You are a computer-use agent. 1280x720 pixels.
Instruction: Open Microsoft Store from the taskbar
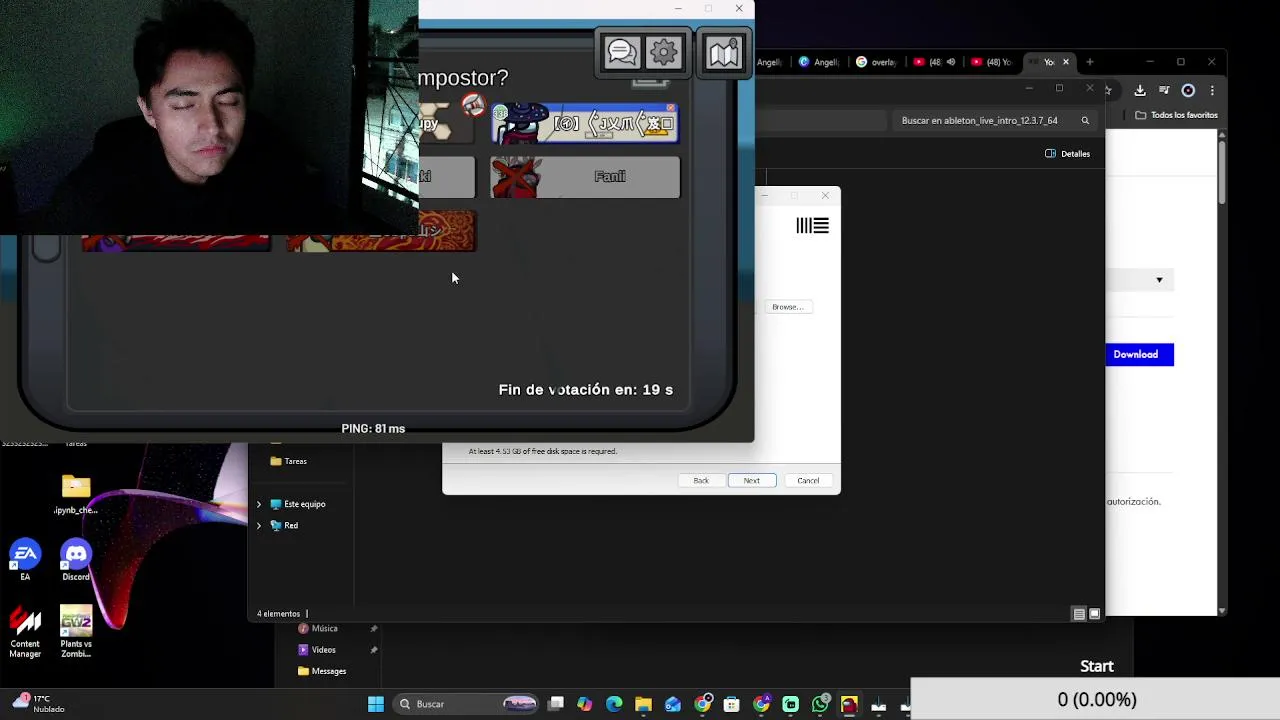pyautogui.click(x=732, y=704)
